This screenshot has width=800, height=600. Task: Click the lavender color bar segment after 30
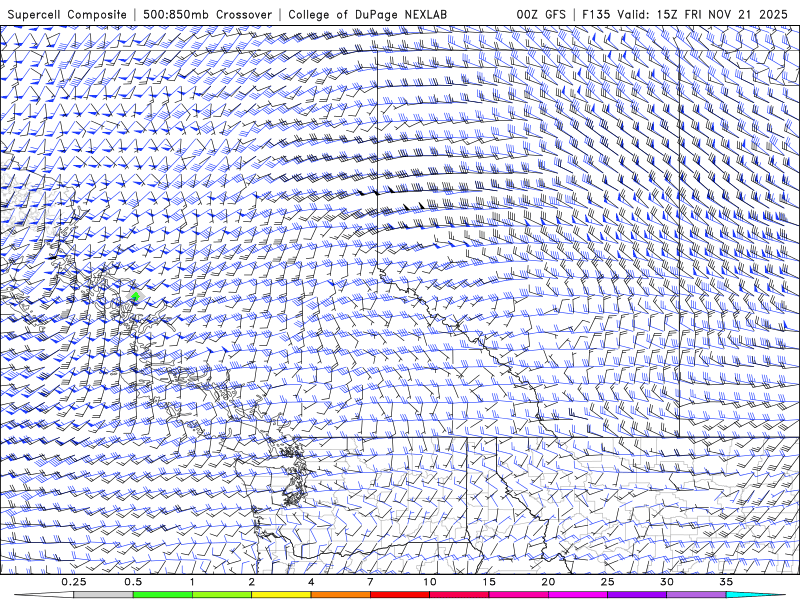[x=696, y=595]
